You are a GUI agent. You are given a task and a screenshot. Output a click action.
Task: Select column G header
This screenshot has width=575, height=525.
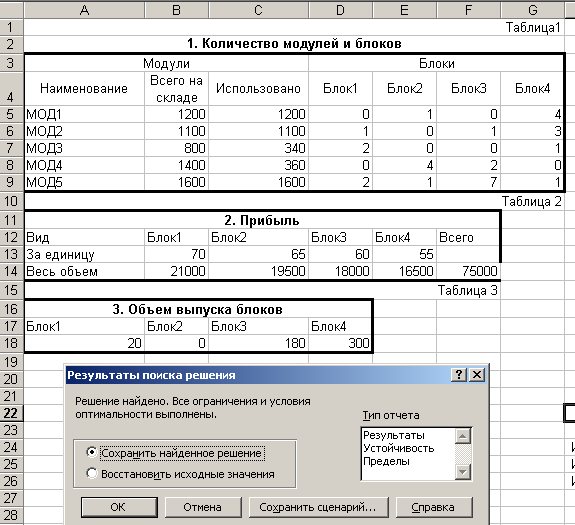click(532, 10)
